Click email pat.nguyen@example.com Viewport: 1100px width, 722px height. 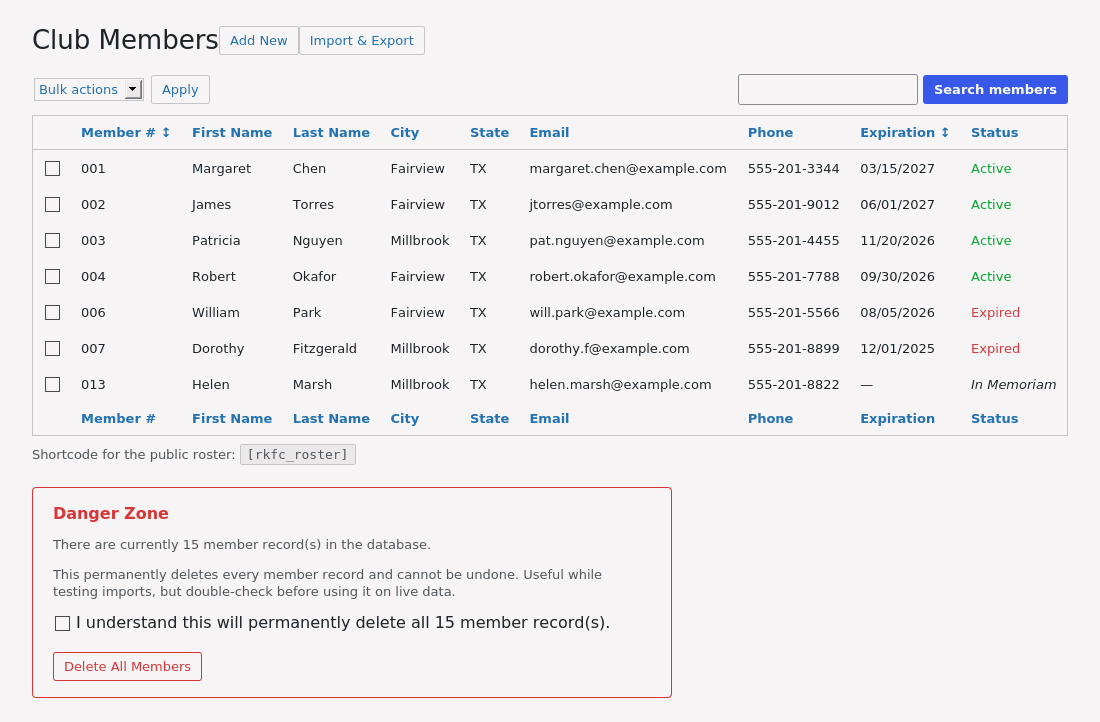pos(617,241)
